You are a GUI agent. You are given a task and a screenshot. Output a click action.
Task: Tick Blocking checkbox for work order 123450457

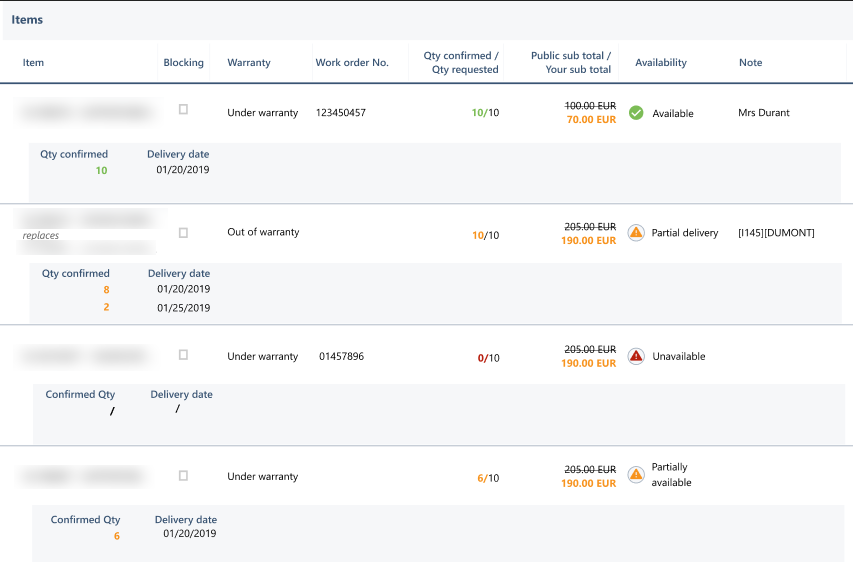pyautogui.click(x=183, y=109)
